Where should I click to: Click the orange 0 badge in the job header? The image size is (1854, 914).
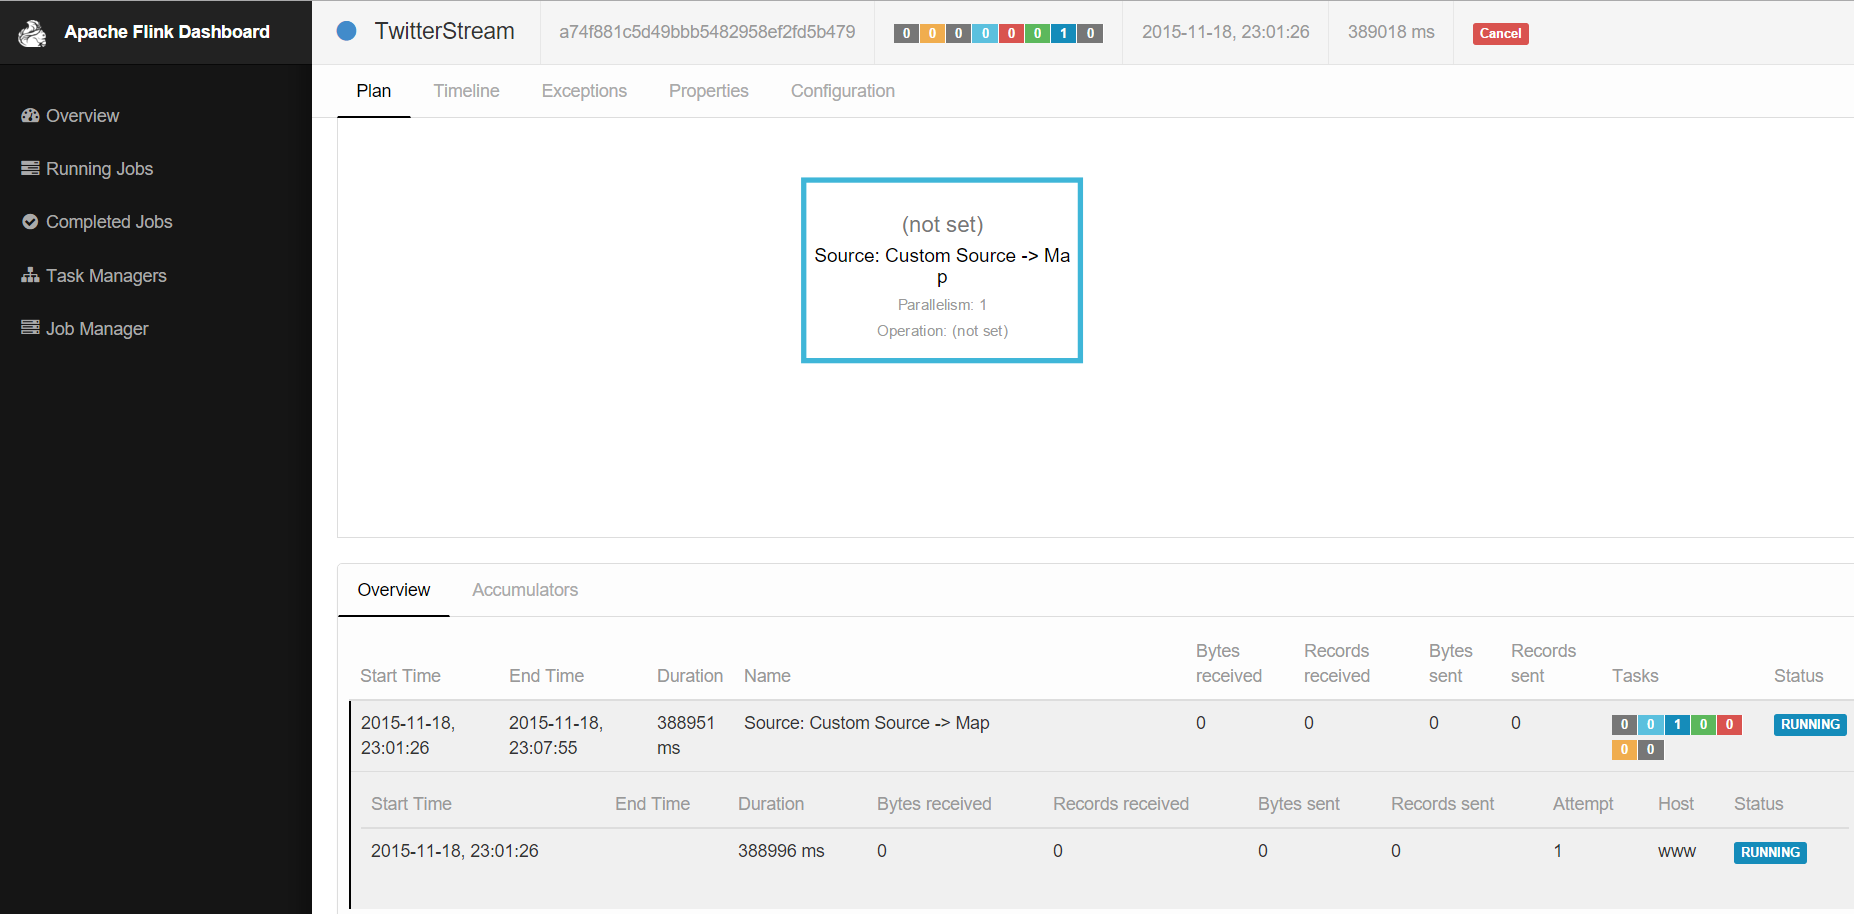coord(932,33)
